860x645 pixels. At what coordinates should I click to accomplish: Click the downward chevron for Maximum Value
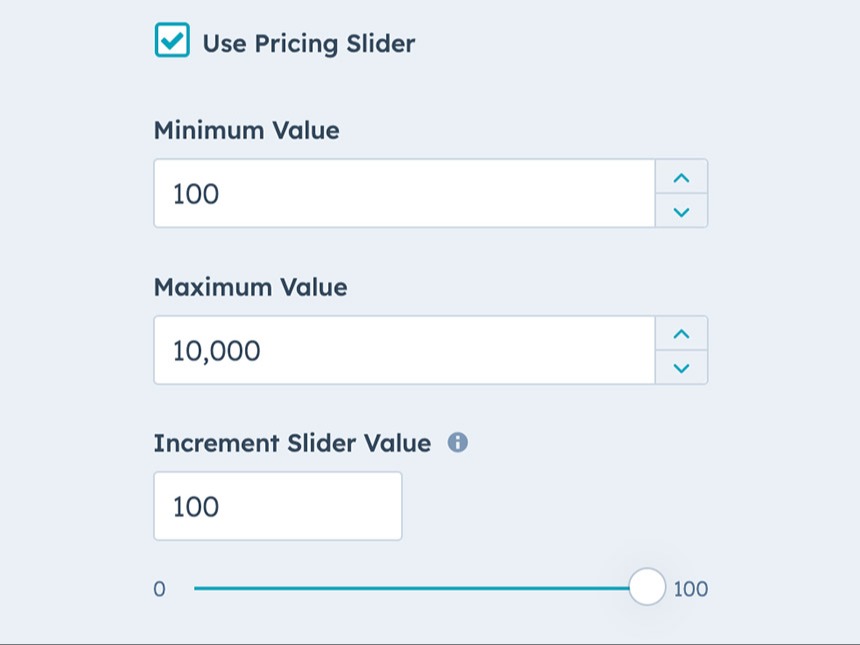(681, 368)
